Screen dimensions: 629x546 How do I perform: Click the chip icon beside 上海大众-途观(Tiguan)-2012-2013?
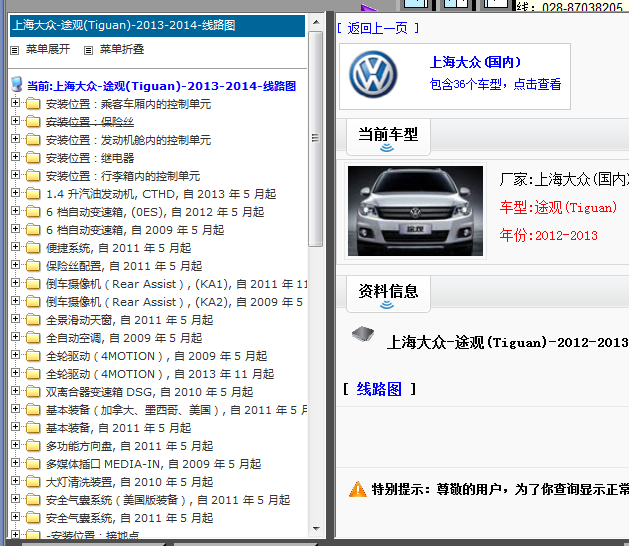pos(363,334)
